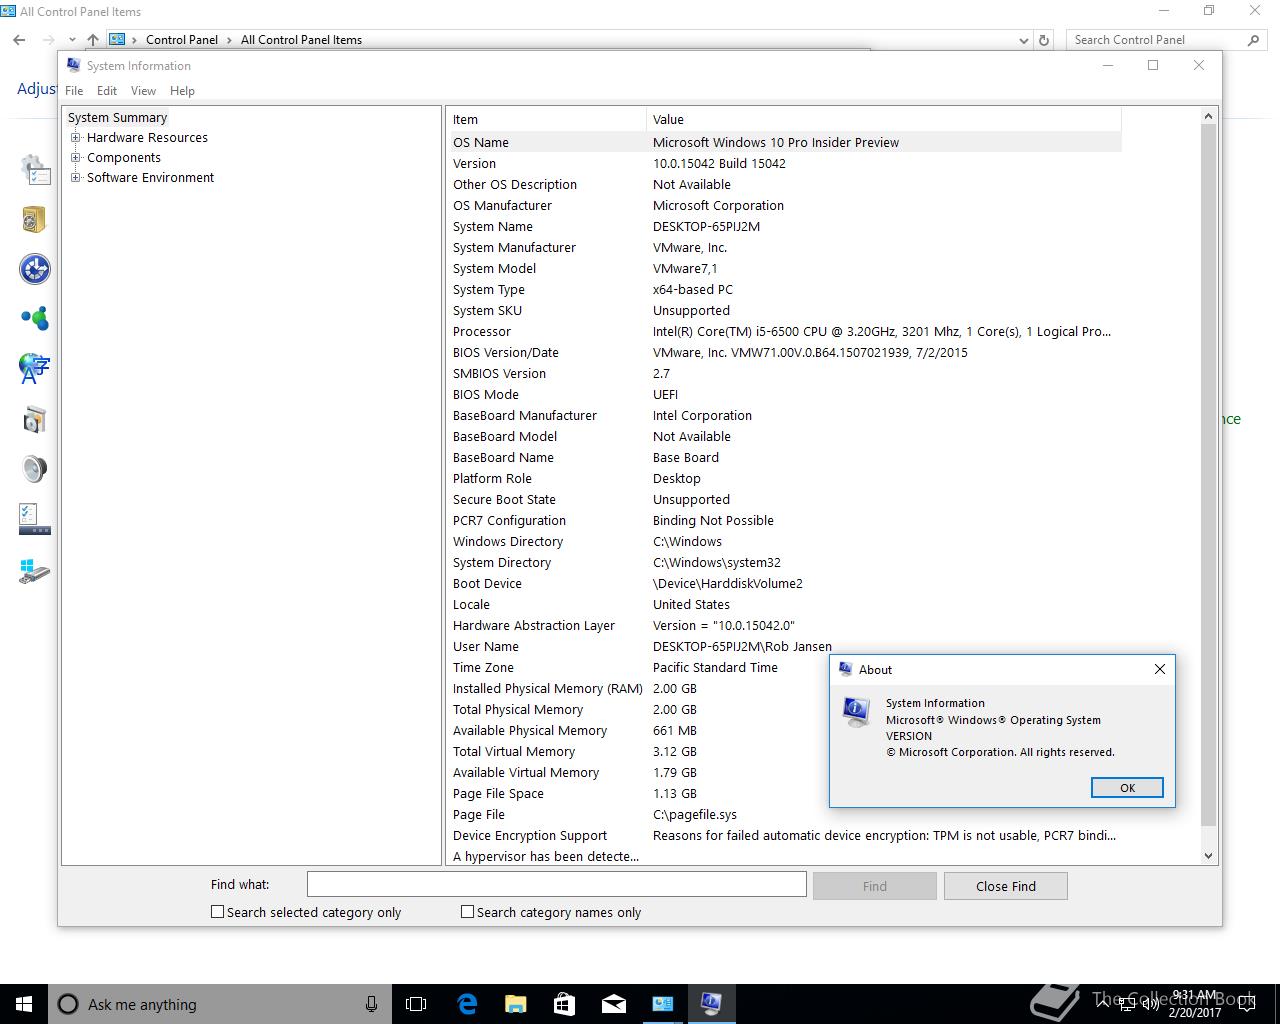Click All Control Panel Items breadcrumb
Viewport: 1280px width, 1024px height.
(301, 40)
